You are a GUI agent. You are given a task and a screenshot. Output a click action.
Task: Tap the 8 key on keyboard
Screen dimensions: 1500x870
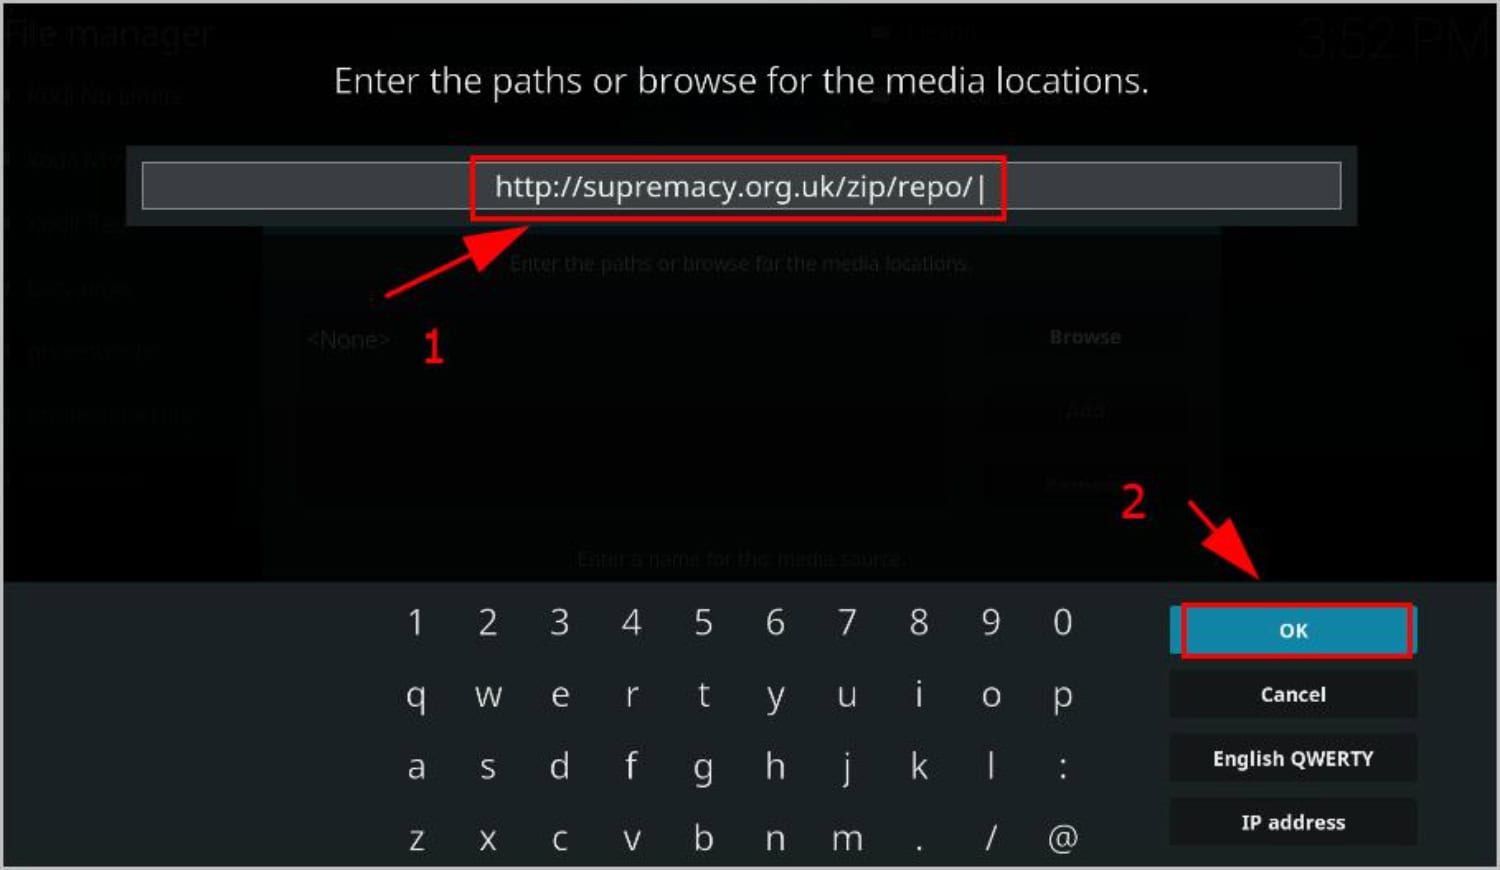pos(919,622)
